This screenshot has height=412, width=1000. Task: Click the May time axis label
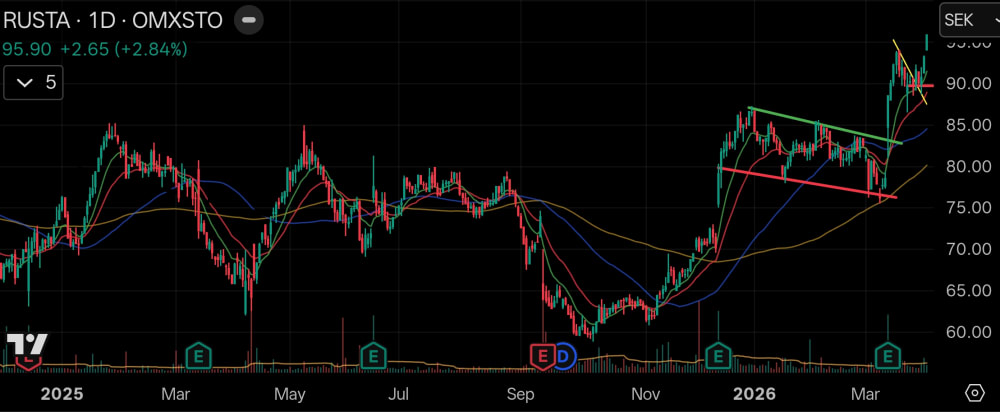pos(290,394)
